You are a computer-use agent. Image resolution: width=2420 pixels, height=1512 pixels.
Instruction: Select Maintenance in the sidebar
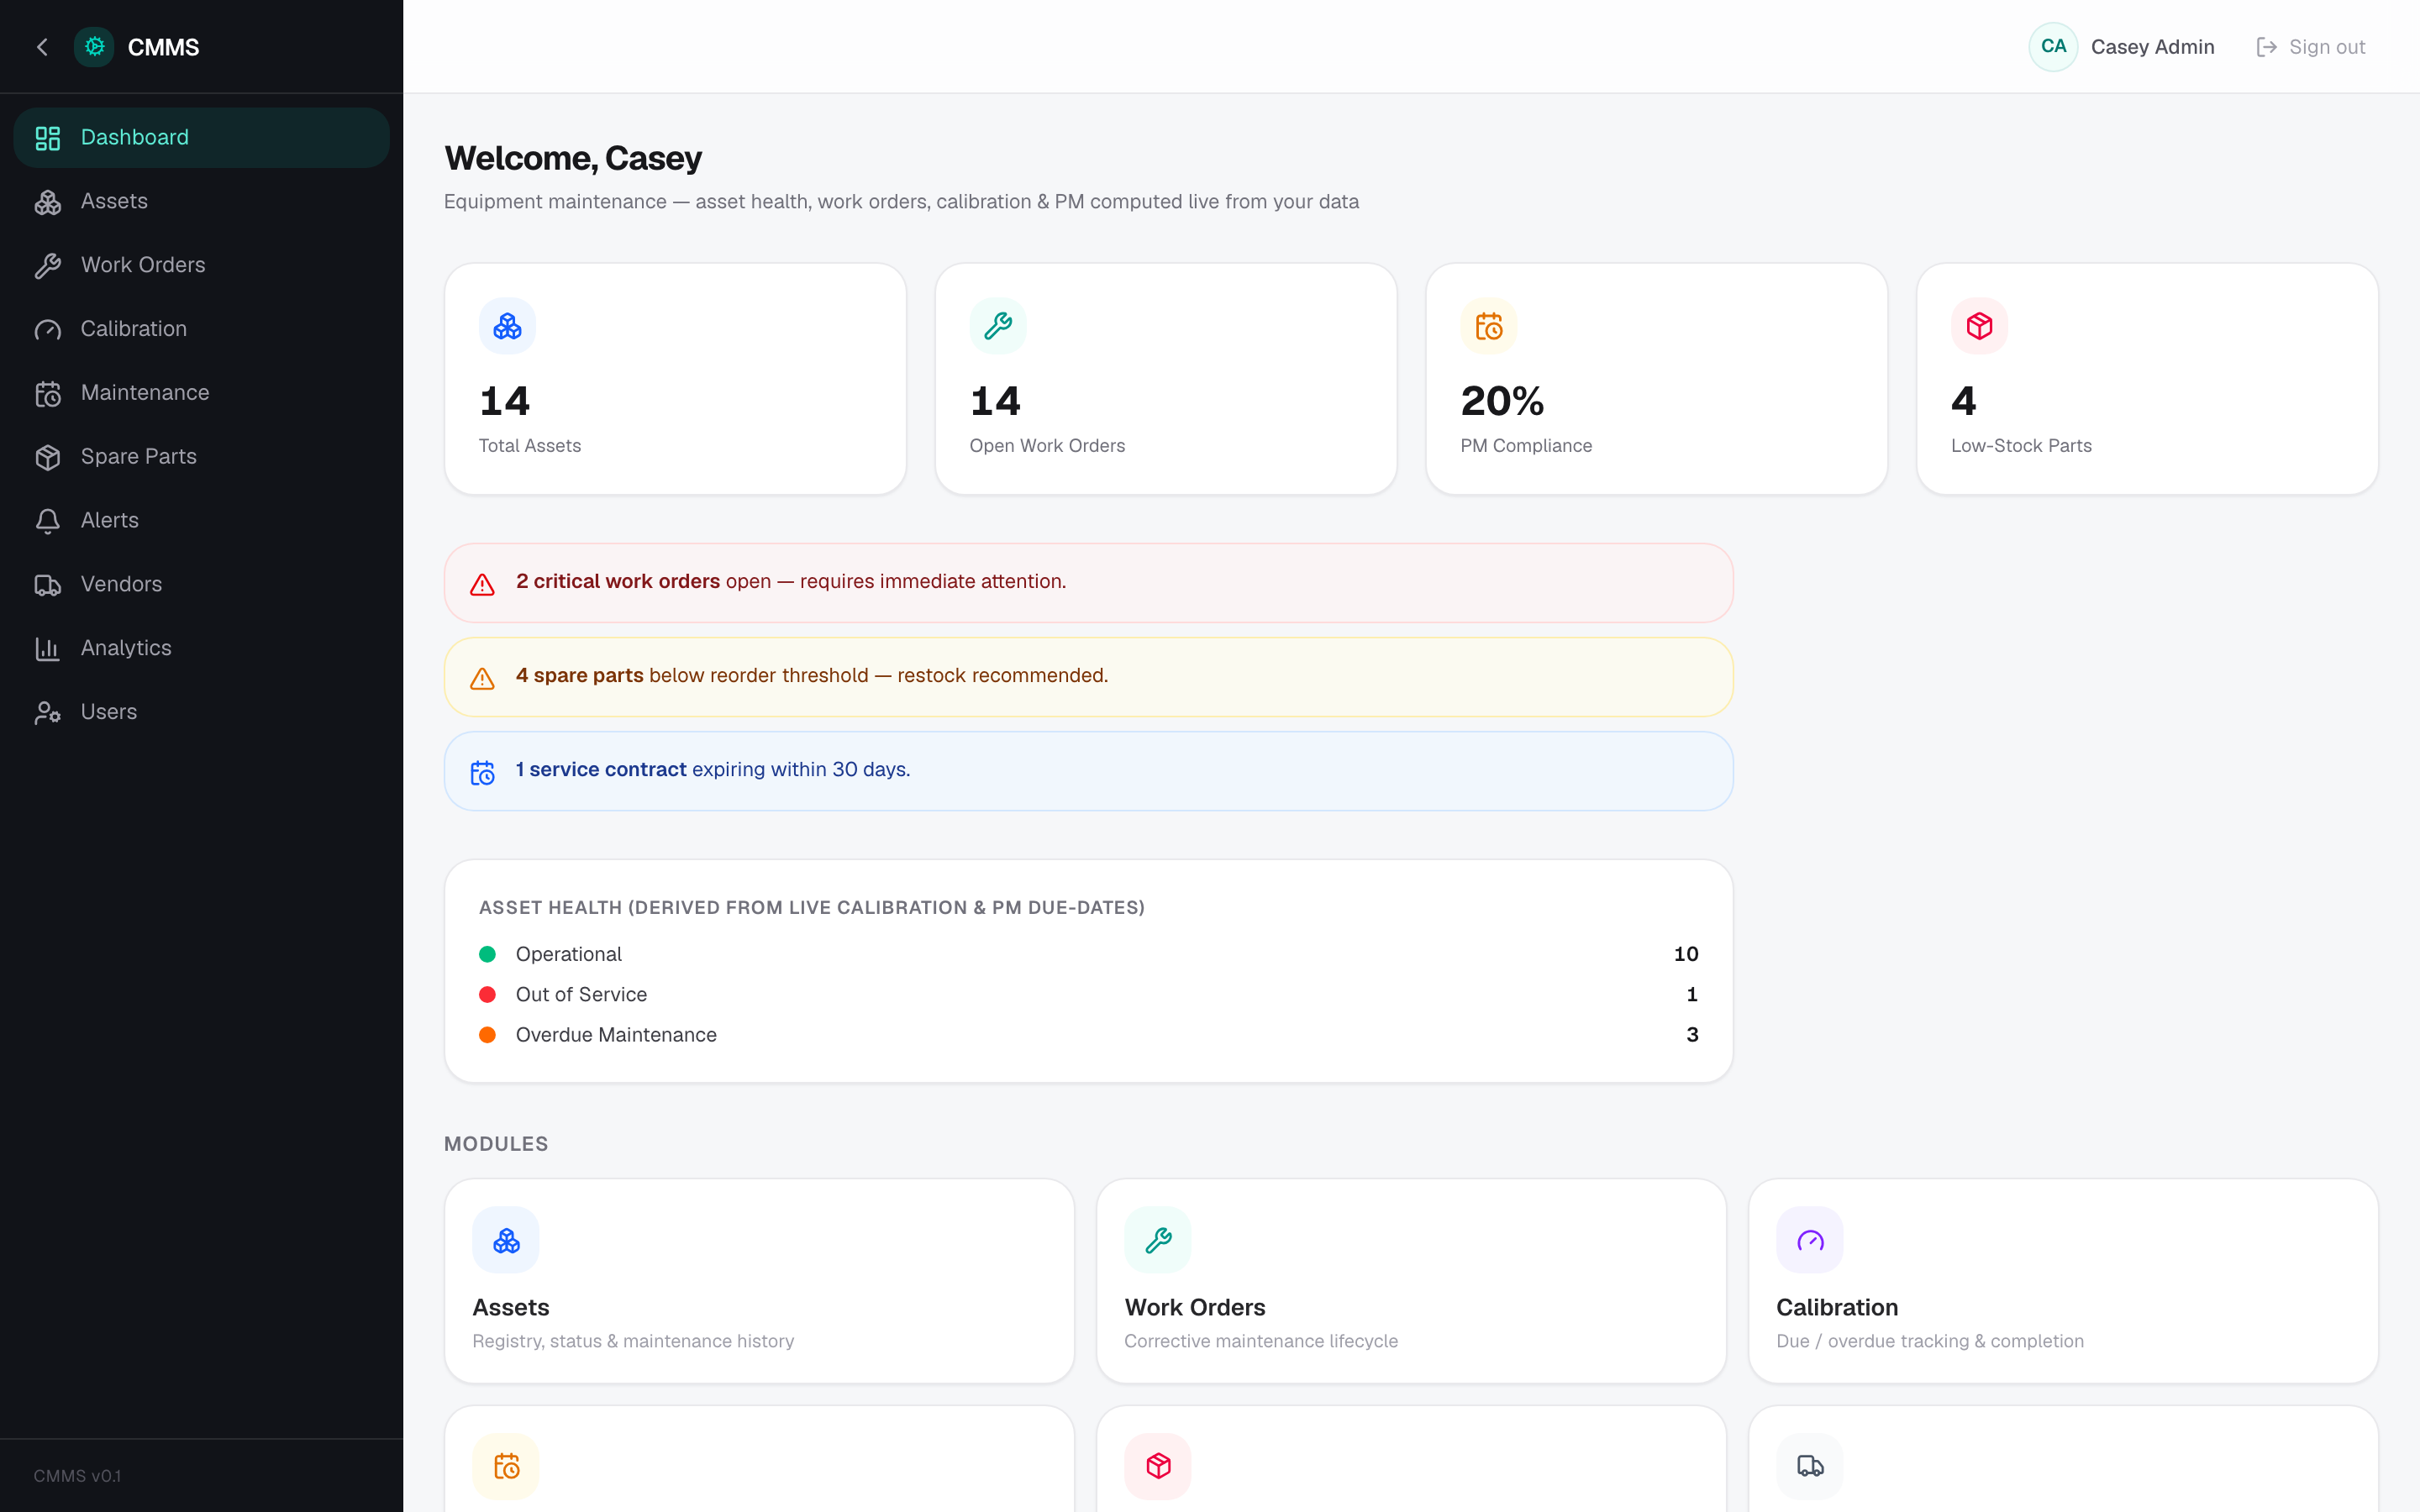tap(202, 394)
